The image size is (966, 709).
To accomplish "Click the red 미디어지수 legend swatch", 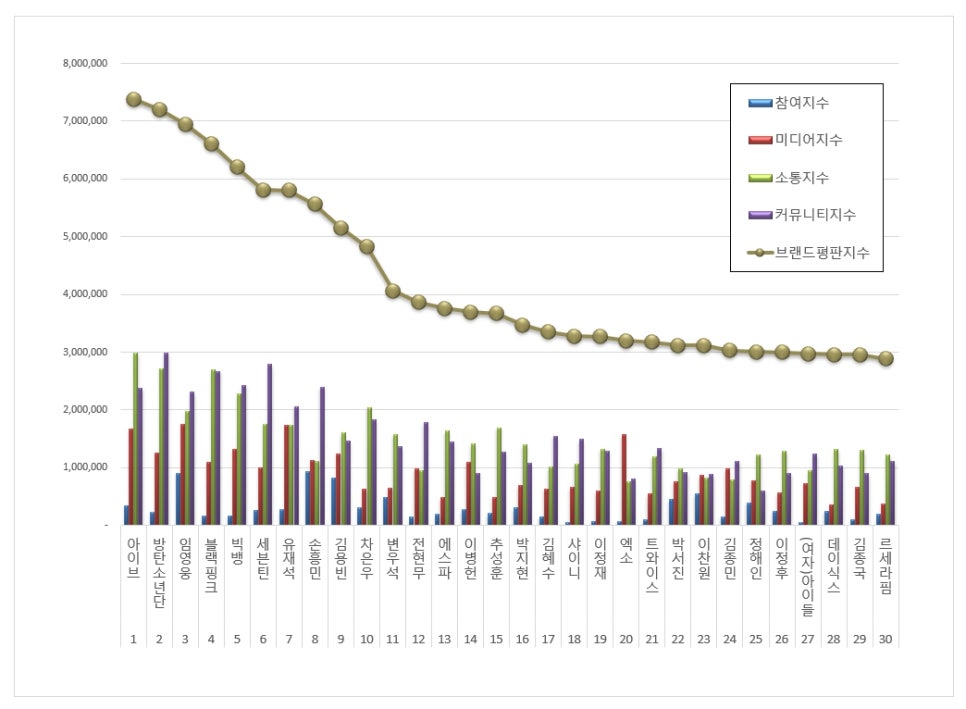I will [x=760, y=140].
